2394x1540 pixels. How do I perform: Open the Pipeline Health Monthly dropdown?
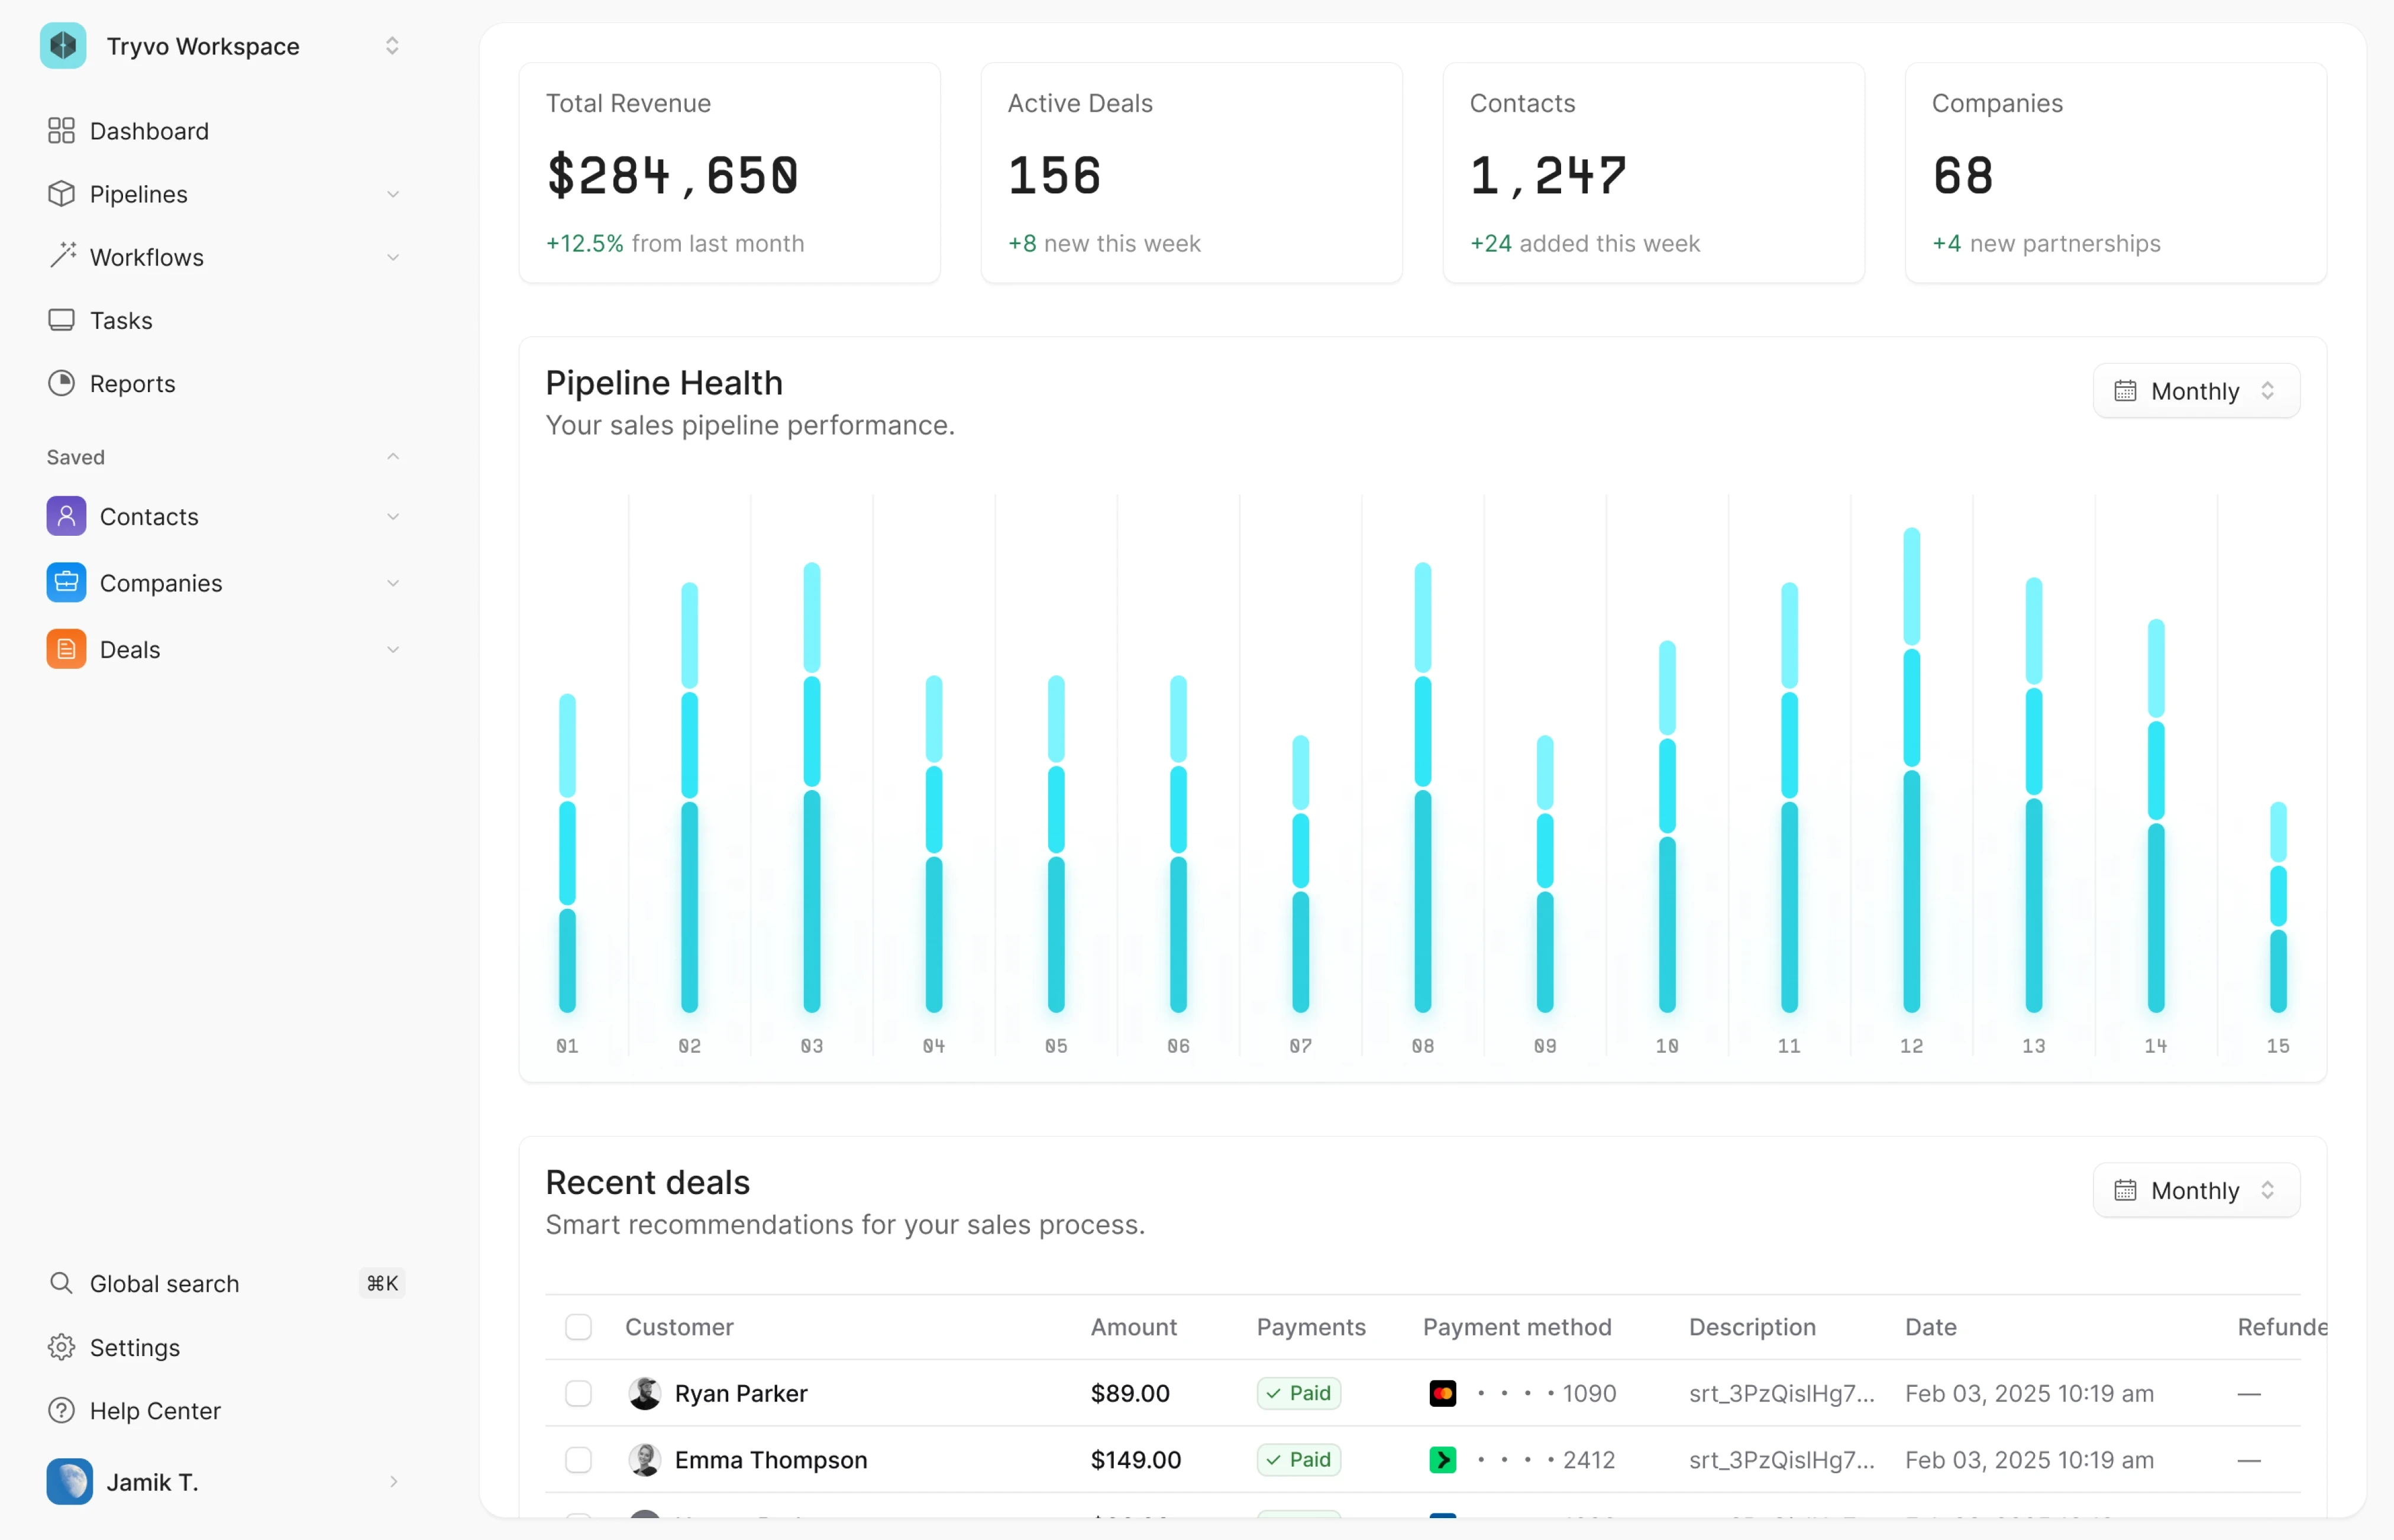click(2196, 391)
